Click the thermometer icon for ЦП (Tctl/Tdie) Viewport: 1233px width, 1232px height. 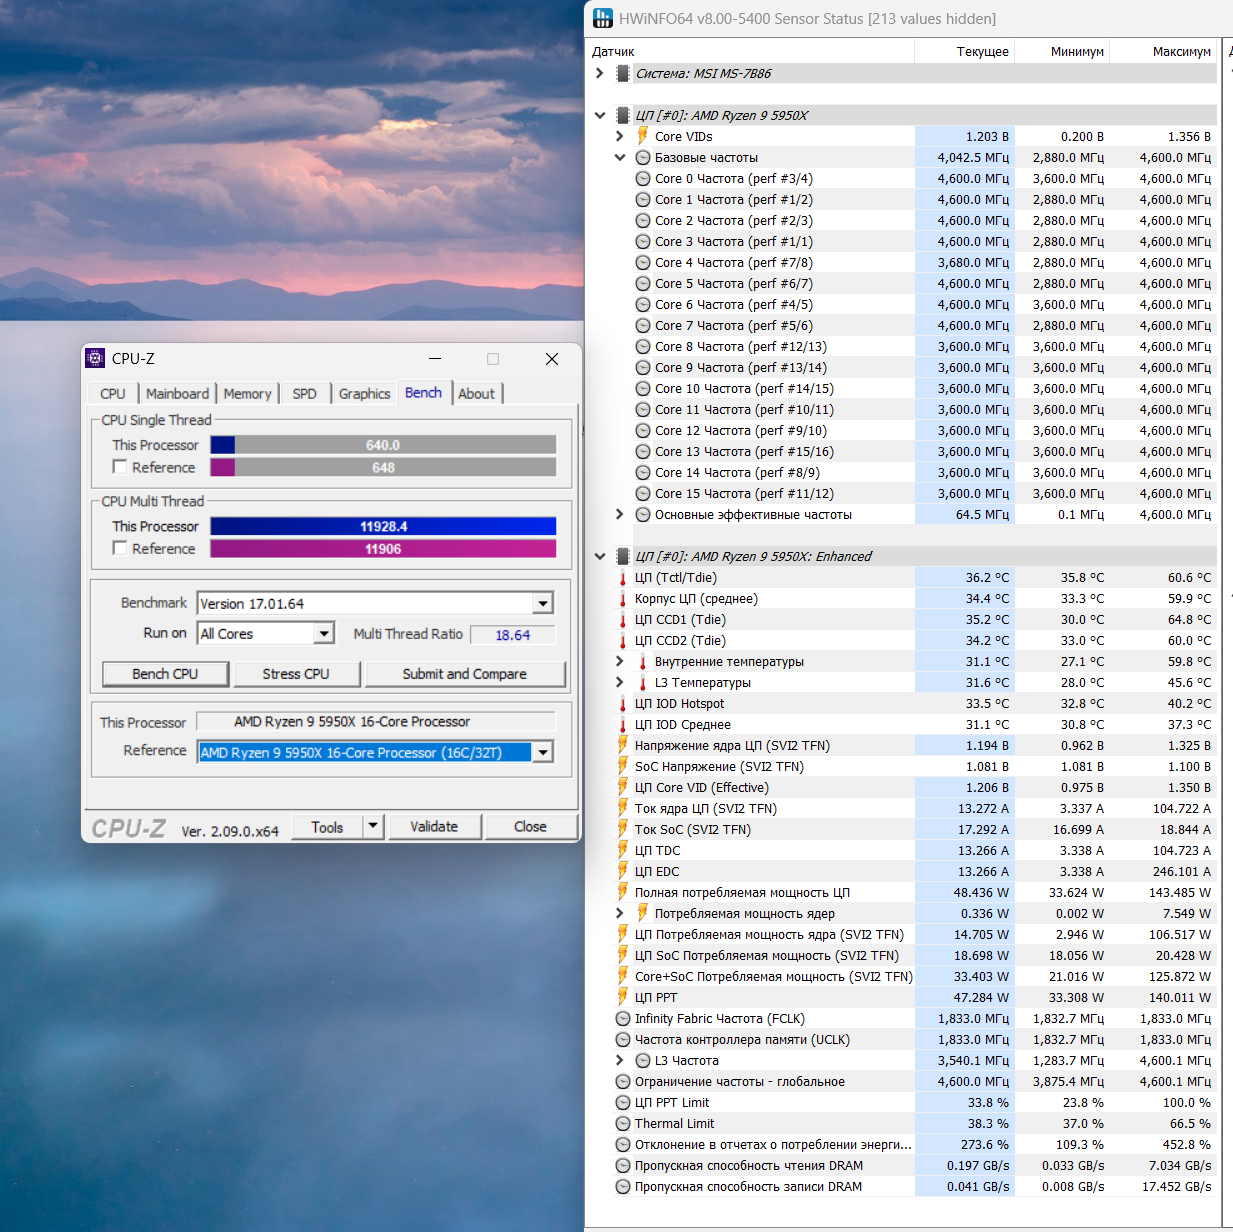623,577
